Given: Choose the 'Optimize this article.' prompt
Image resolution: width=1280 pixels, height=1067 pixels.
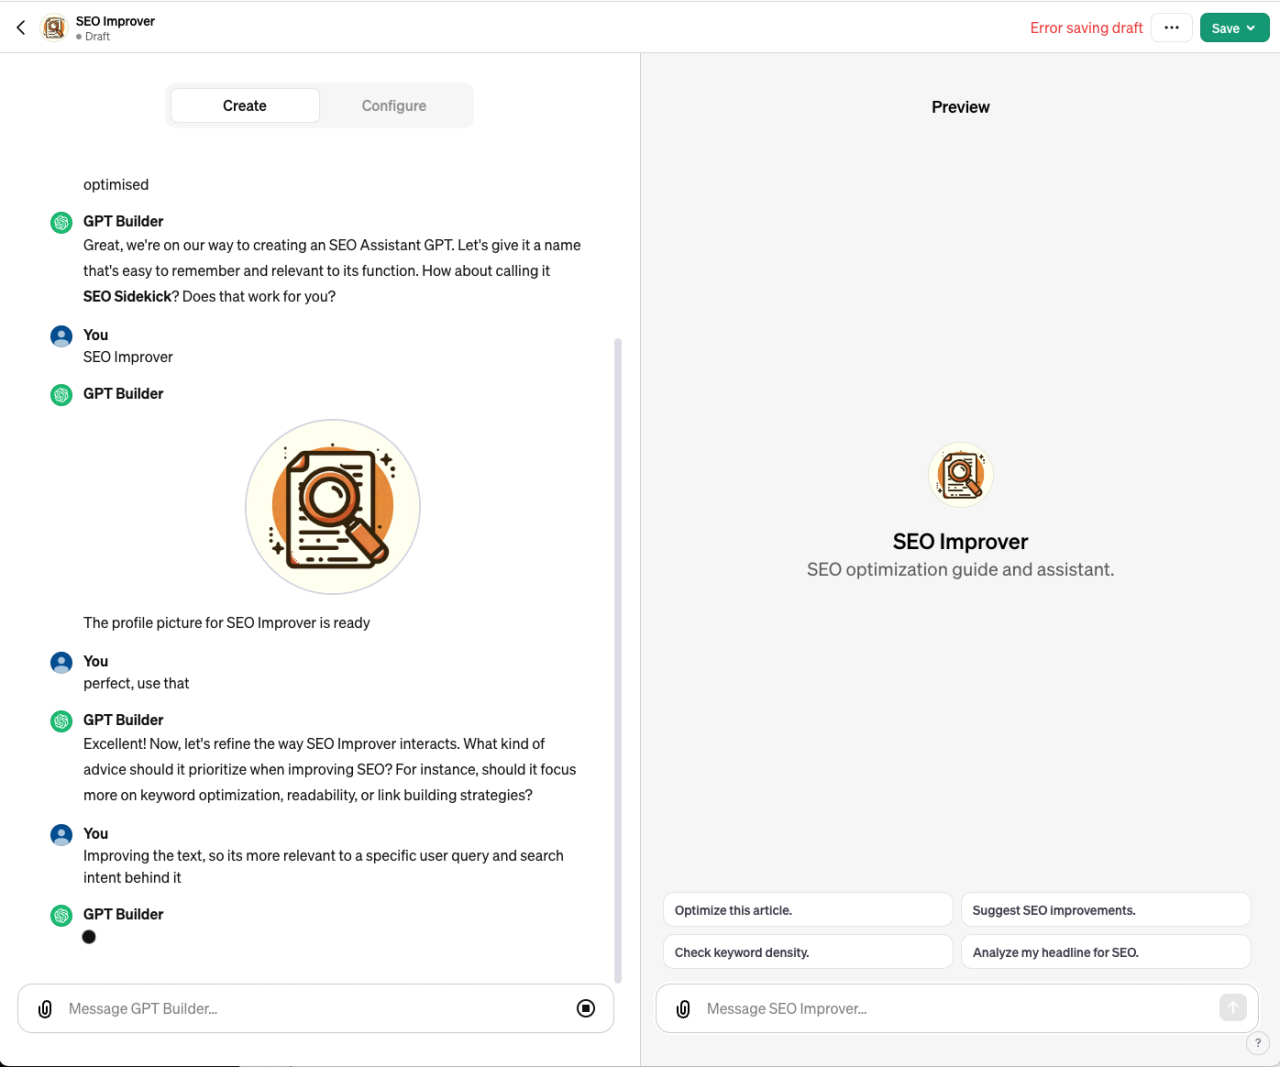Looking at the screenshot, I should point(808,910).
